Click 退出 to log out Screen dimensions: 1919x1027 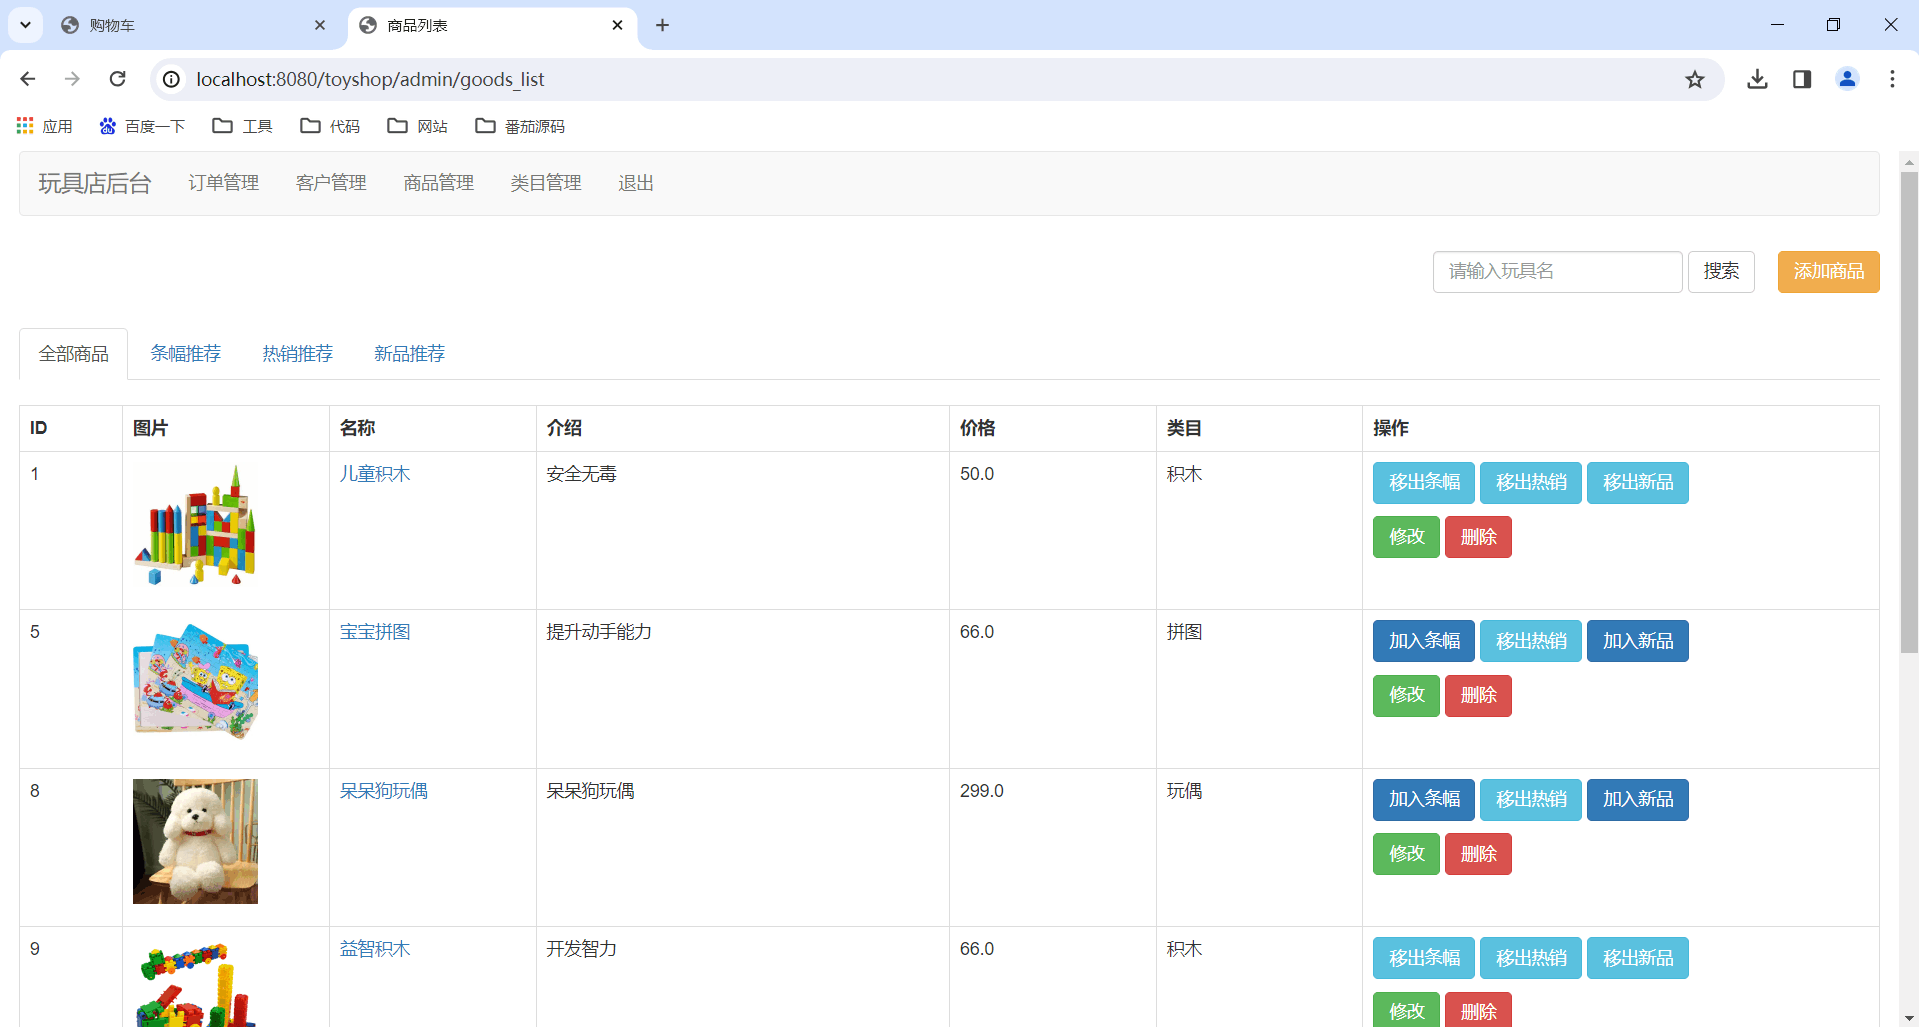point(636,183)
